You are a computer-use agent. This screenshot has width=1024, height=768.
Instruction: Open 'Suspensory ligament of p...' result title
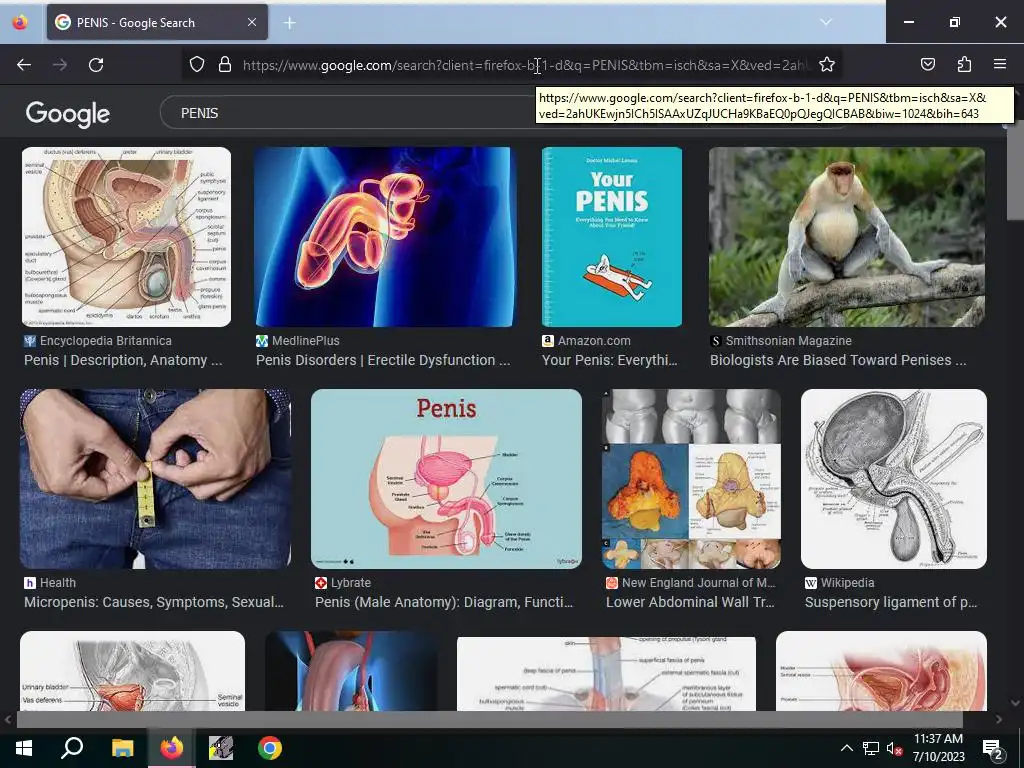[x=891, y=602]
